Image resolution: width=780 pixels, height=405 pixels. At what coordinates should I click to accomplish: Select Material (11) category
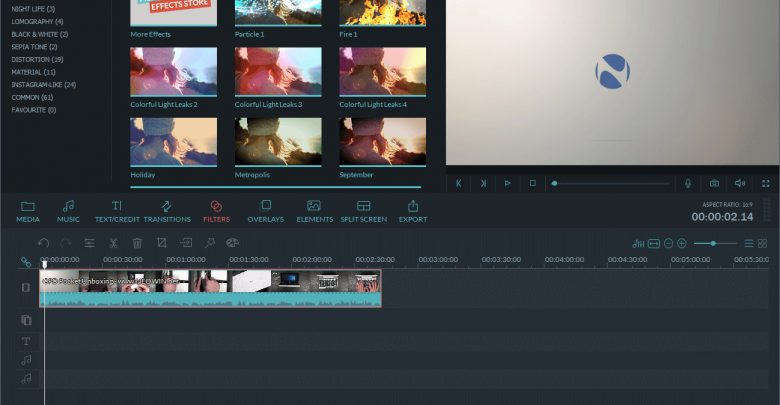[x=33, y=72]
